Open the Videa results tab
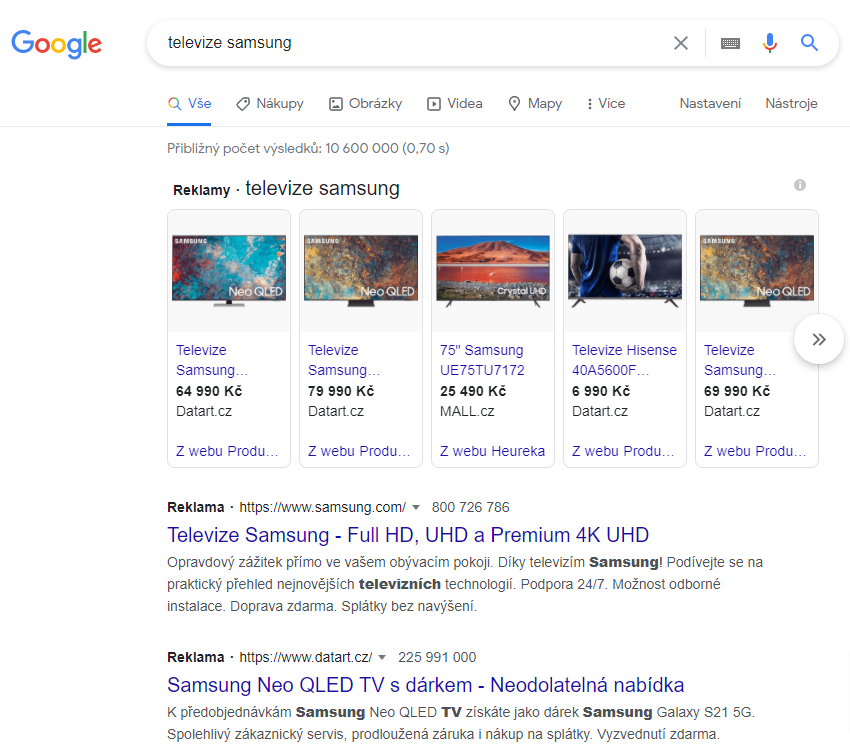The image size is (850, 755). [x=455, y=103]
